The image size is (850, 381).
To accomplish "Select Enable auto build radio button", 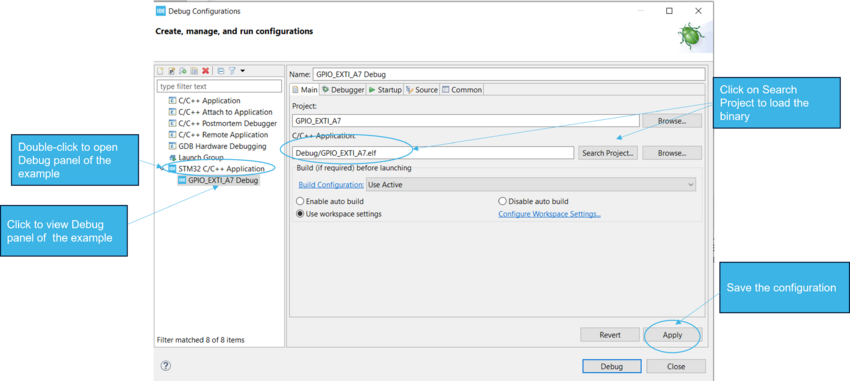I will [300, 201].
